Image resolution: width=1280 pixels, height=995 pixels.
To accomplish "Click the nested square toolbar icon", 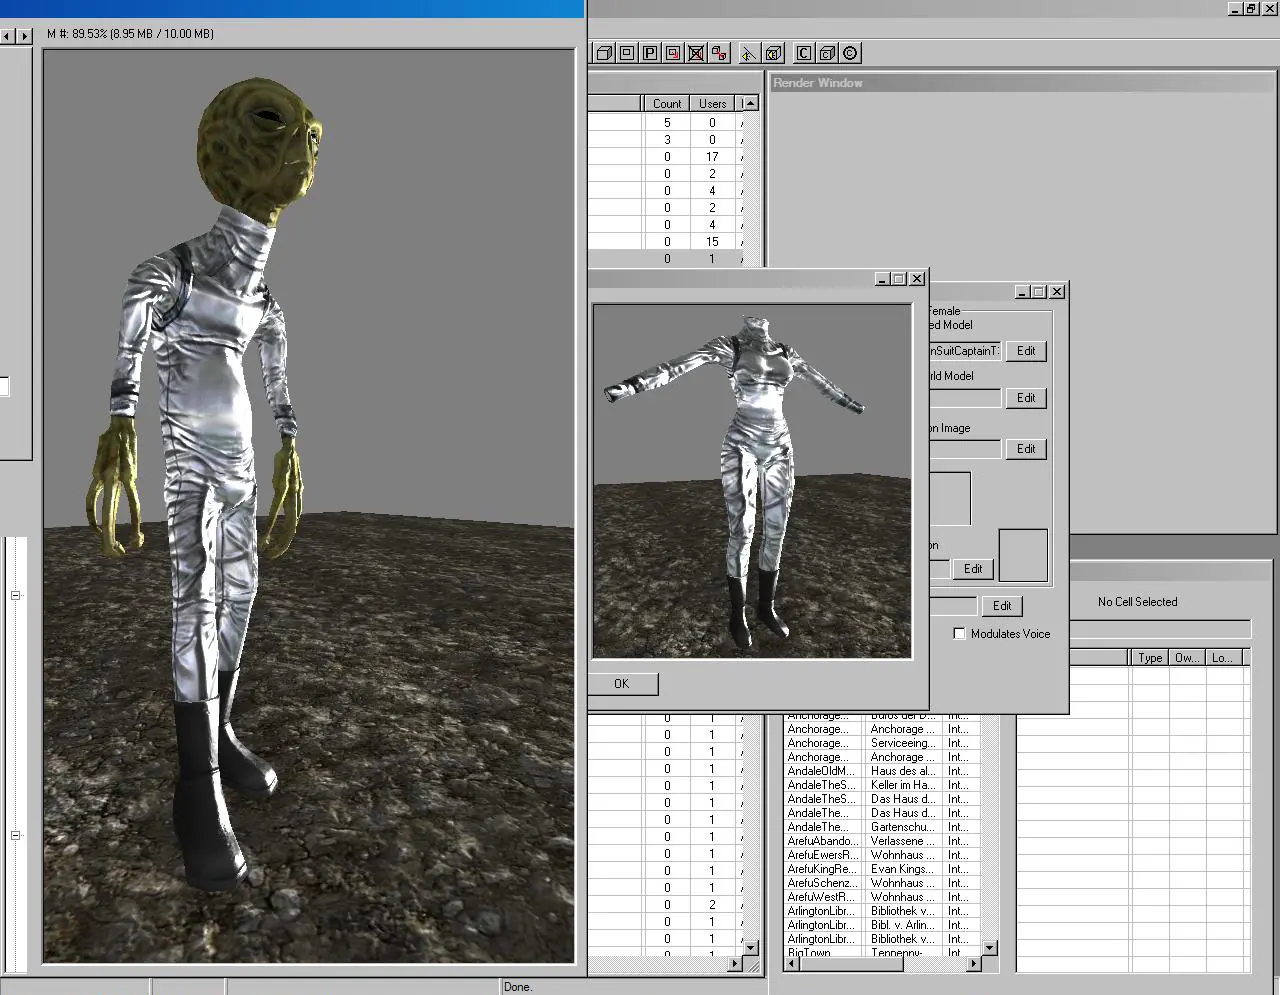I will click(627, 53).
